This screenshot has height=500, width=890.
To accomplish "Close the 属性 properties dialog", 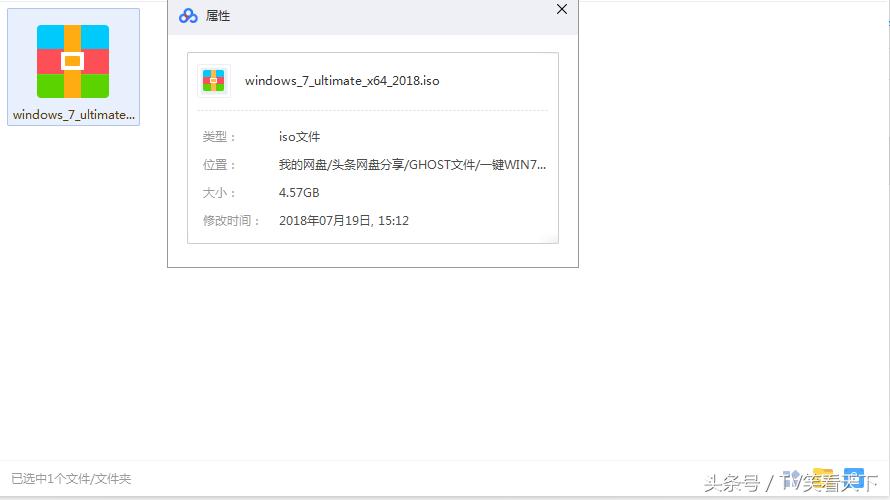I will (x=562, y=9).
